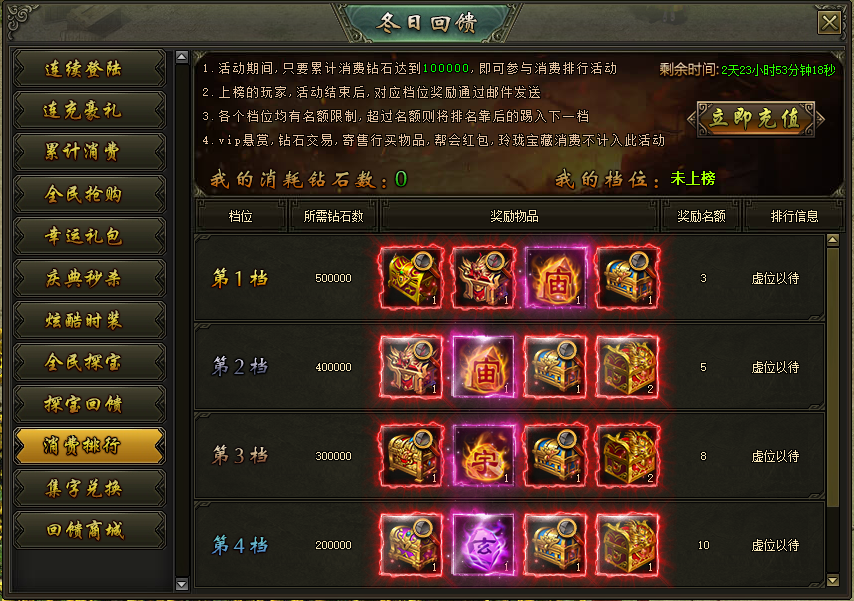Select the flaming 宇 orb in tier 3
Image resolution: width=854 pixels, height=601 pixels.
[x=484, y=456]
